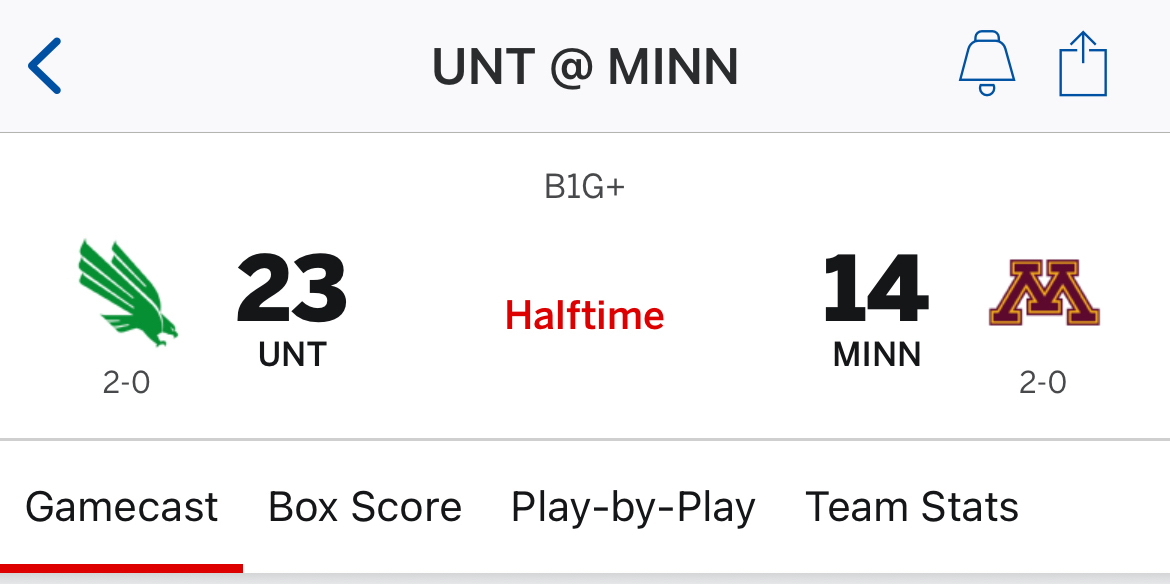Open the Play-by-Play tab

click(x=633, y=507)
